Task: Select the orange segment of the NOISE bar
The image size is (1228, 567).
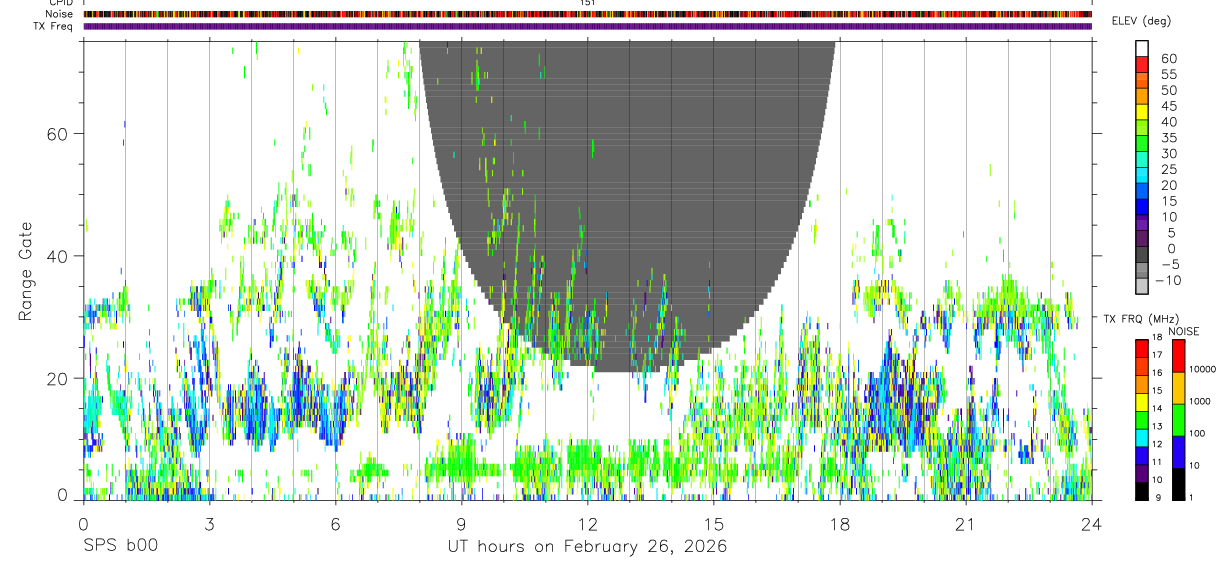Action: pos(1178,388)
